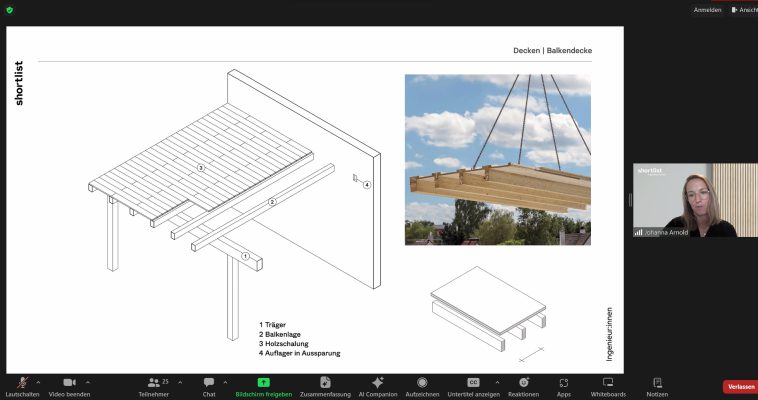
Task: Open the Ansicht view menu
Action: [744, 10]
